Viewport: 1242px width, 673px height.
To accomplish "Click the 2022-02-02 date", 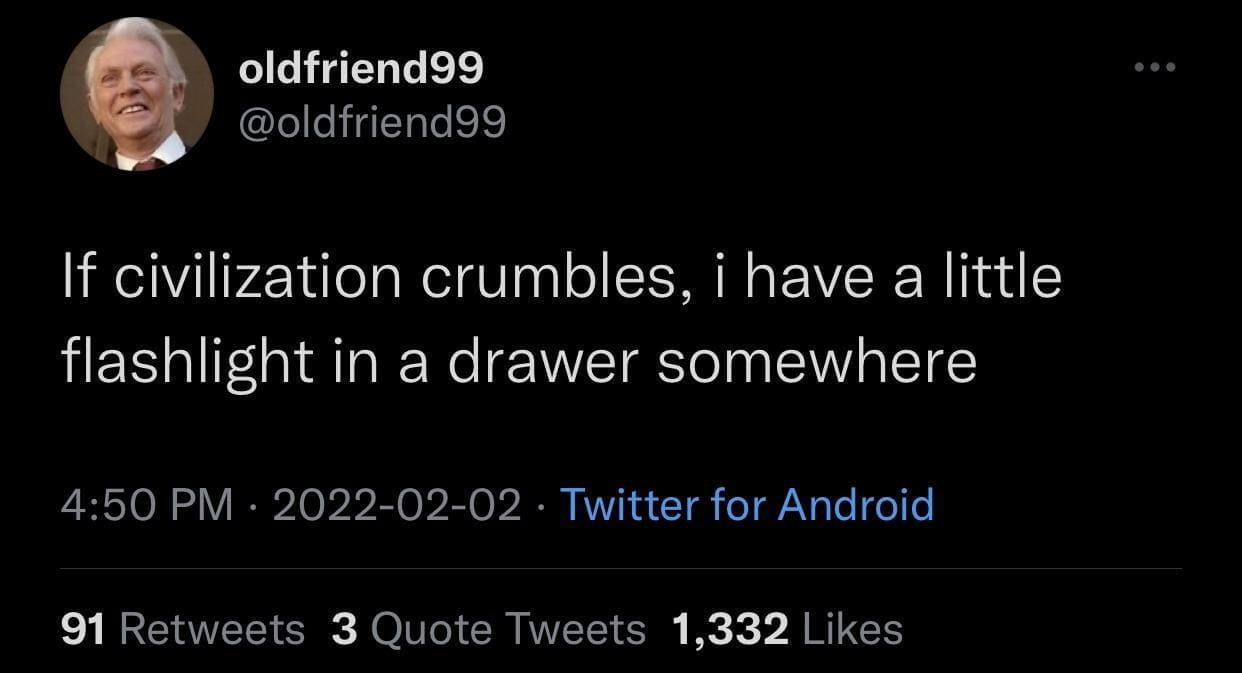I will (396, 504).
